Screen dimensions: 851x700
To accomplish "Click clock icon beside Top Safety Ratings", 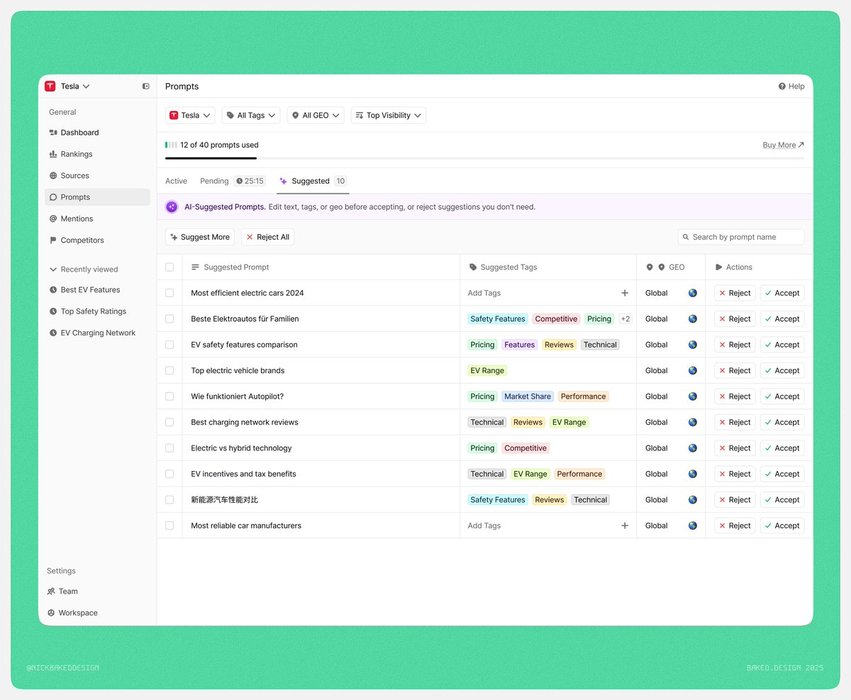I will click(x=53, y=311).
